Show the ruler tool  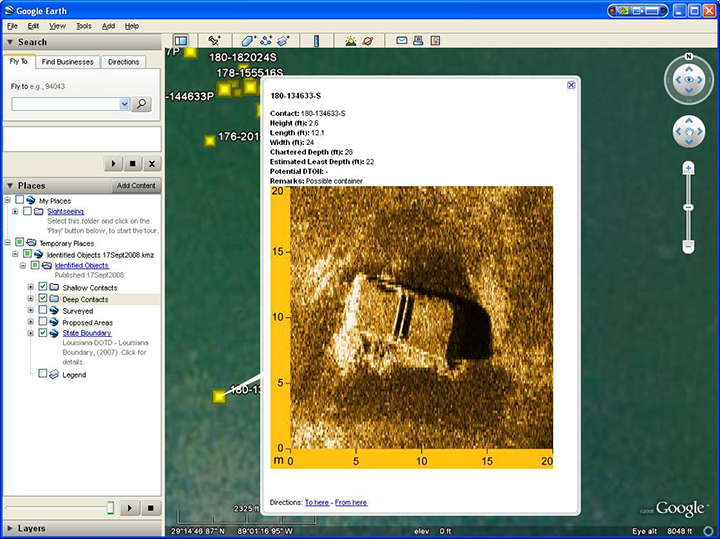[x=316, y=41]
